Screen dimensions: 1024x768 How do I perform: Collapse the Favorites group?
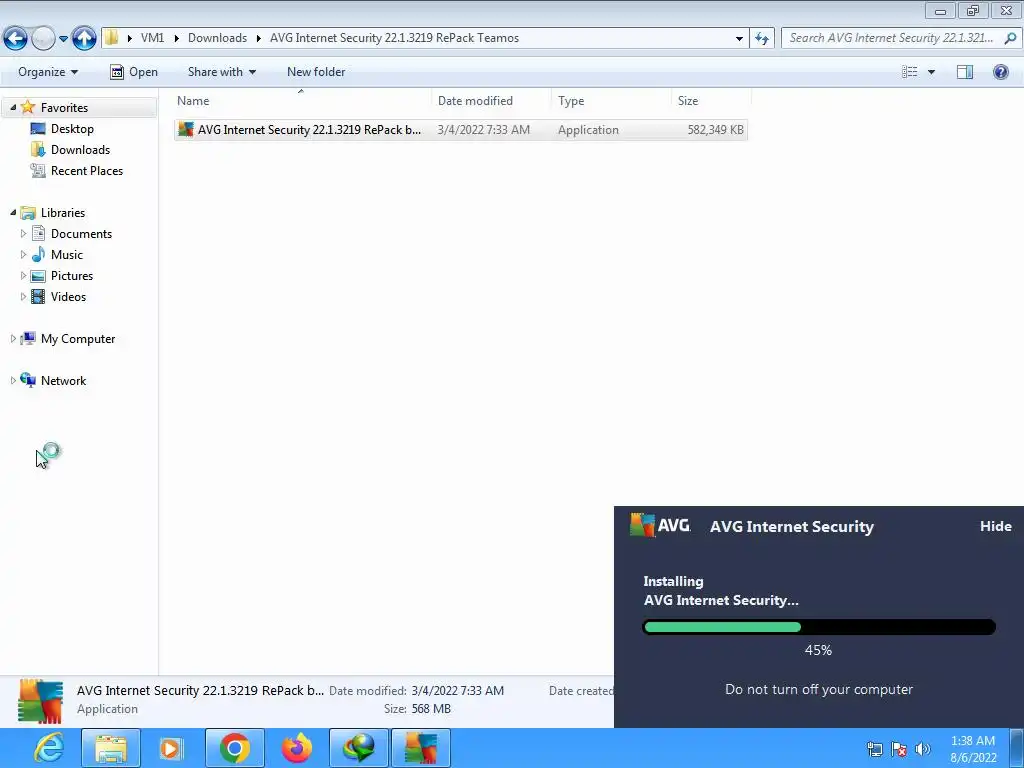coord(13,107)
